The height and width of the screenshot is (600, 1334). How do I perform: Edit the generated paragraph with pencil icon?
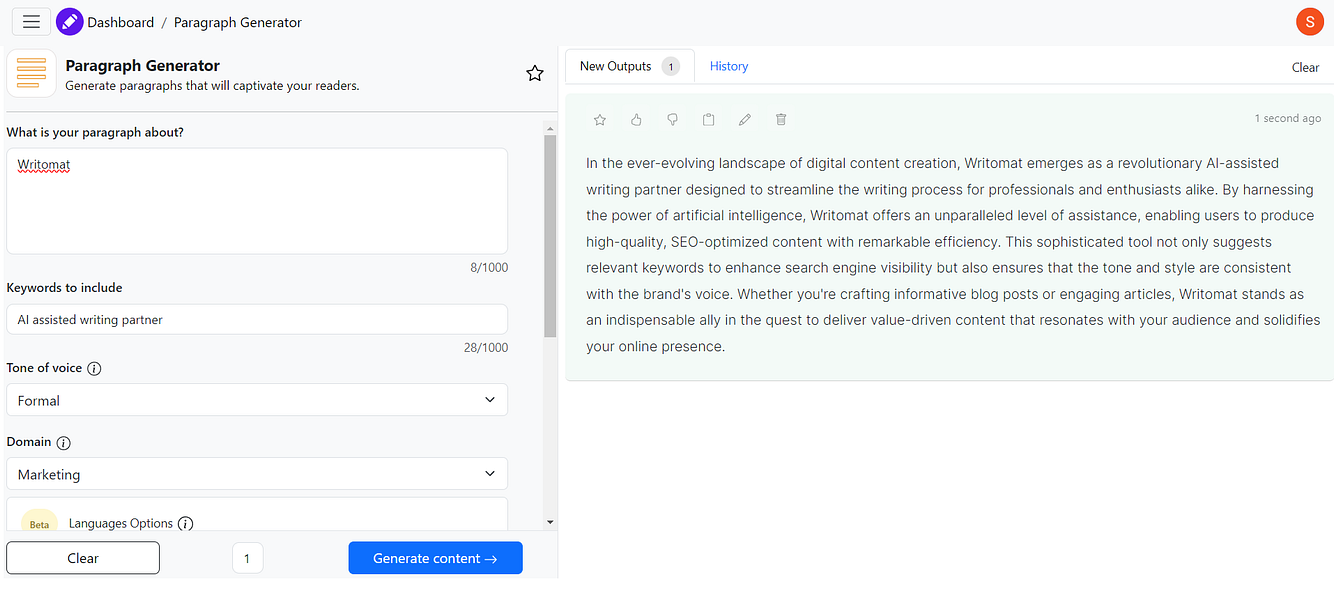pyautogui.click(x=744, y=120)
